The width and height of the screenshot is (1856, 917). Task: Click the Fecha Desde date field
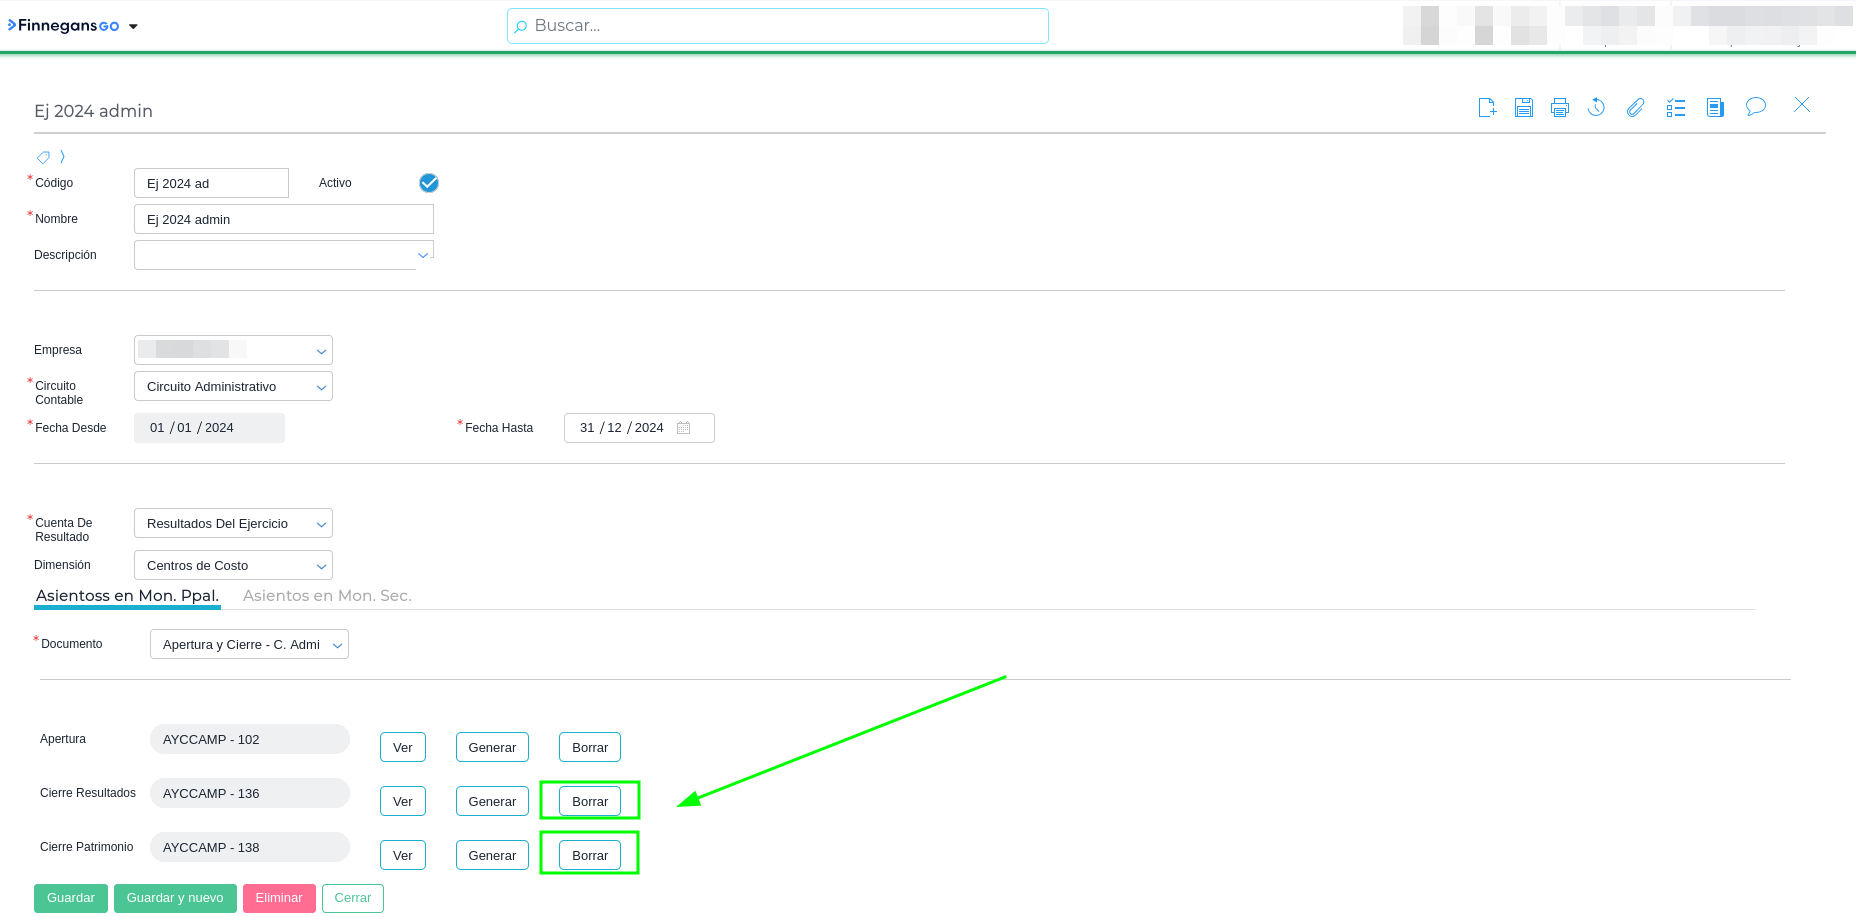point(209,428)
